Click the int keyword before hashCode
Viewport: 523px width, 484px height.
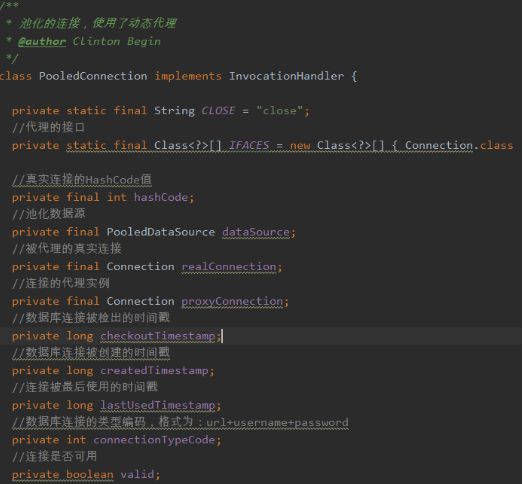pos(117,197)
